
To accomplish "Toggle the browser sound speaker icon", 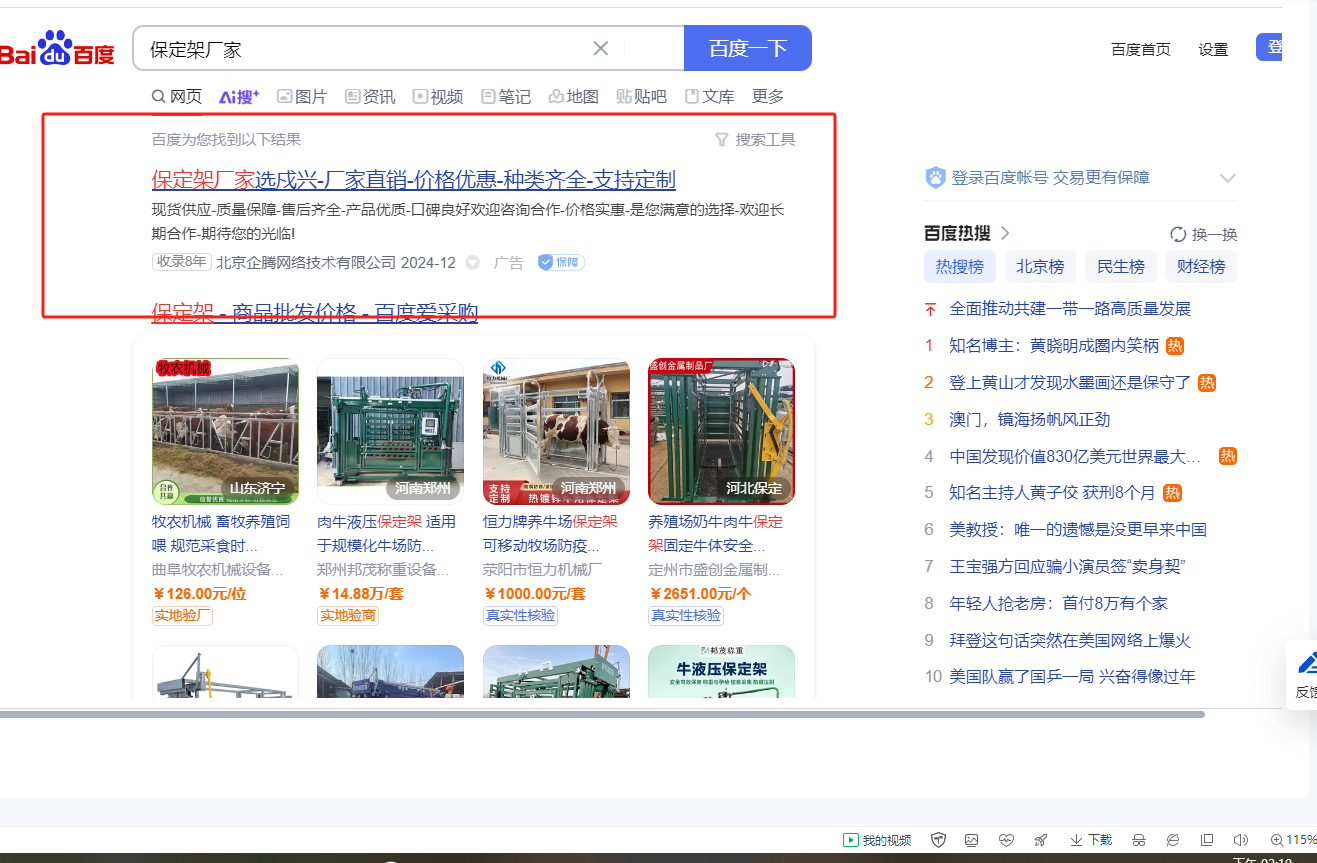I will [1241, 840].
